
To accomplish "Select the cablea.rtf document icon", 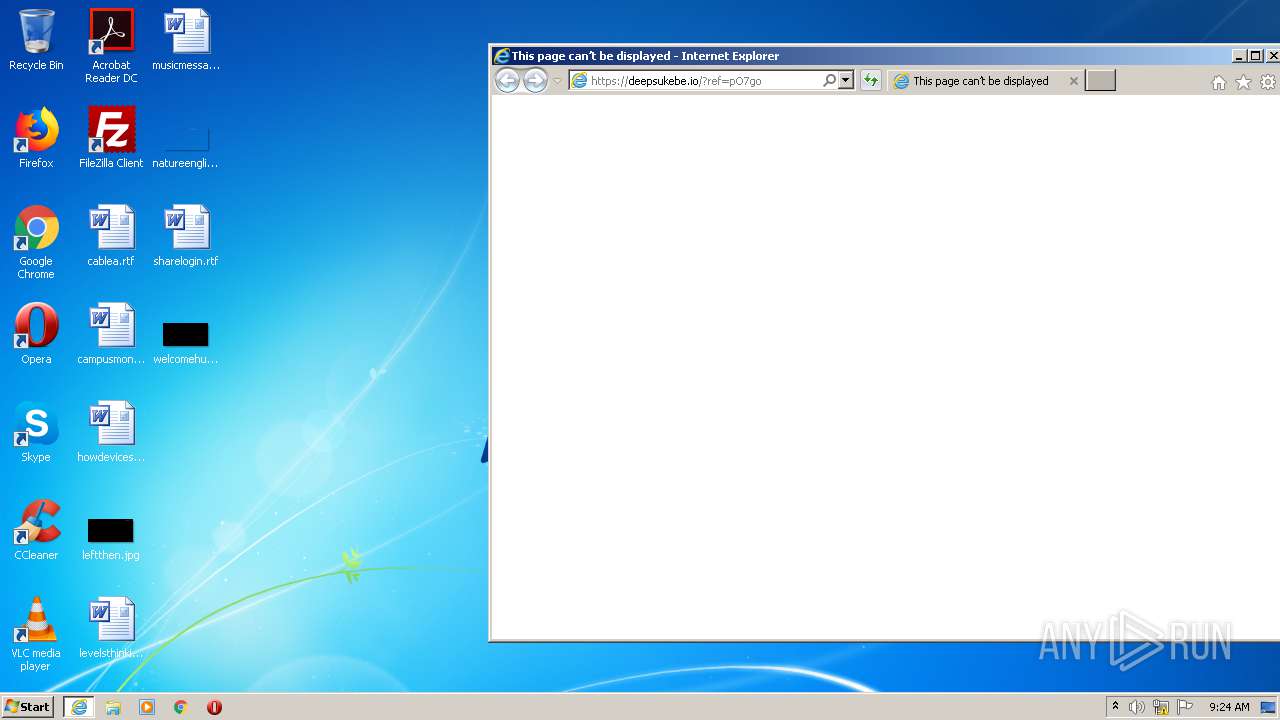I will click(111, 236).
